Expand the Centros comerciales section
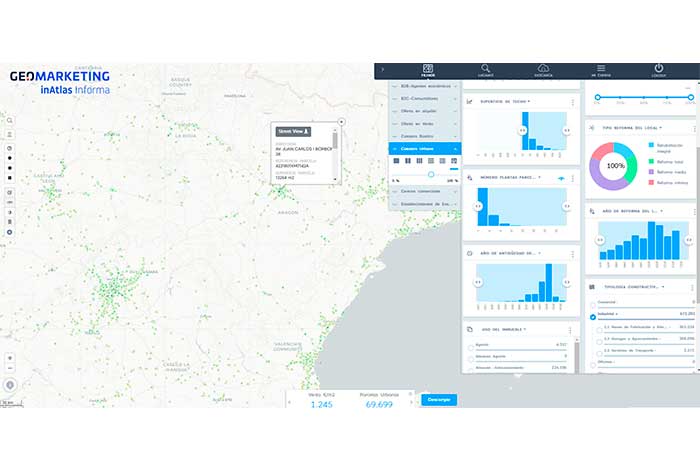The width and height of the screenshot is (700, 471). (x=425, y=191)
